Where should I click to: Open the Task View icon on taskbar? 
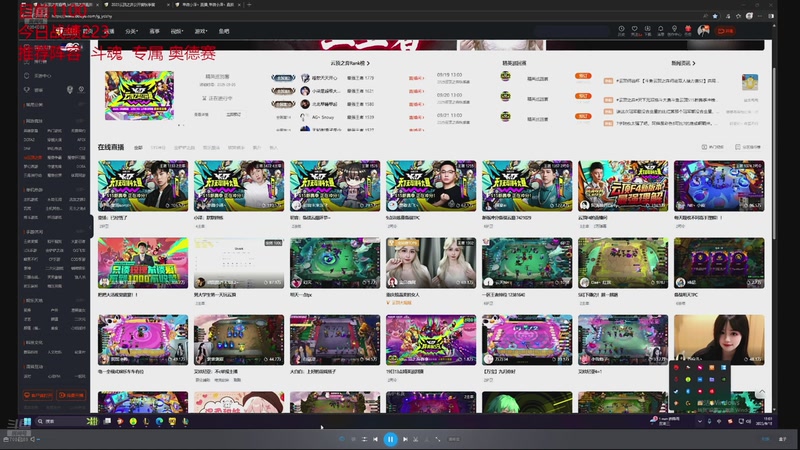[107, 421]
